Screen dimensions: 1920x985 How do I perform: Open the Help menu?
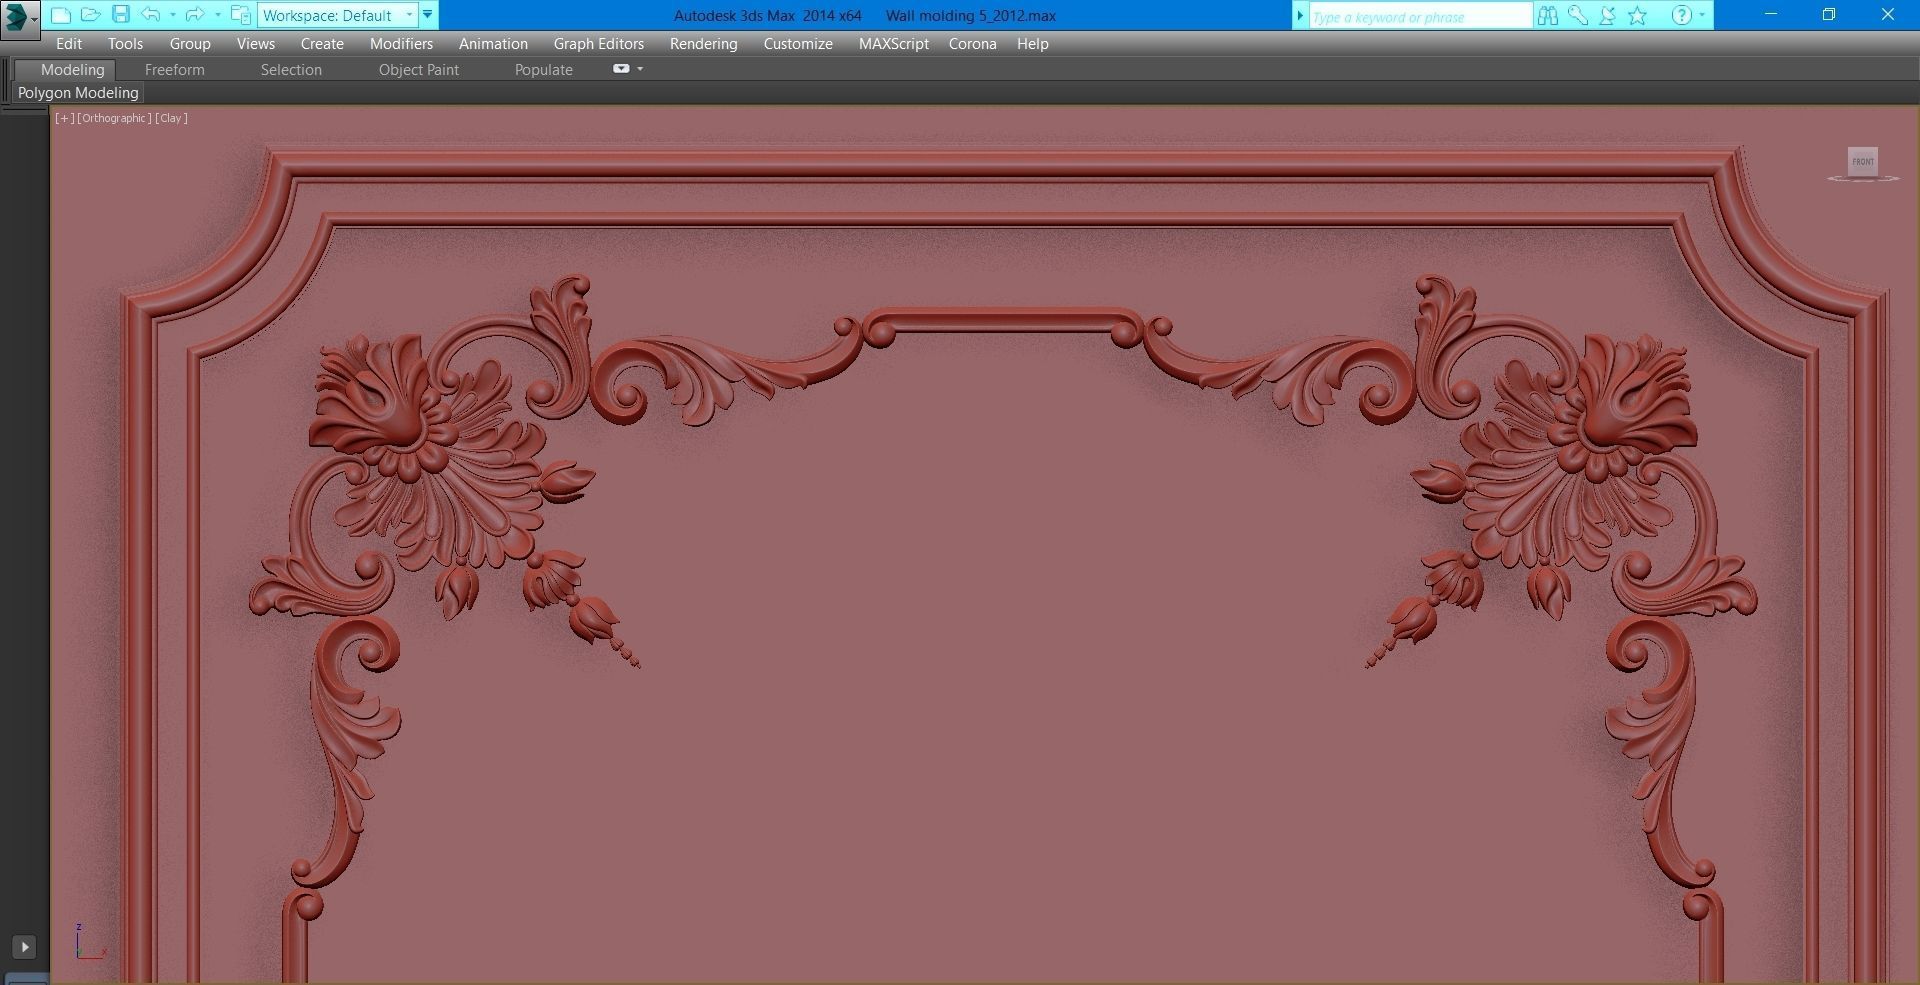[1032, 44]
